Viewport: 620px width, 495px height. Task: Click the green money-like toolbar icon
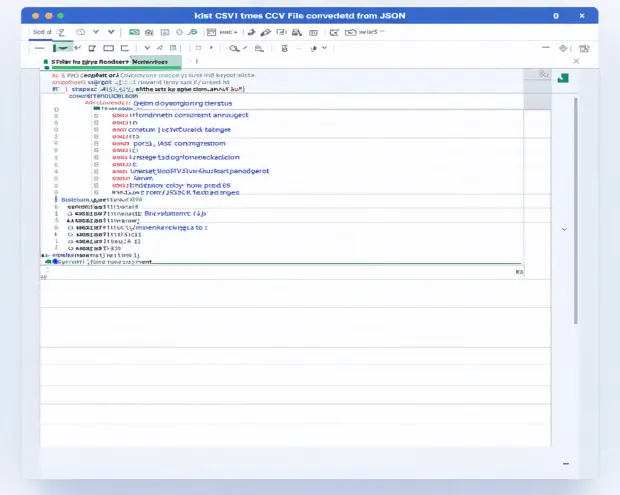tap(134, 32)
